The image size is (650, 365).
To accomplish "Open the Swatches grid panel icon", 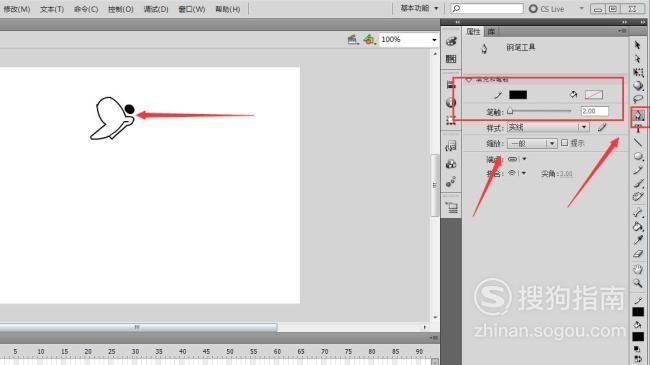I will click(x=451, y=59).
